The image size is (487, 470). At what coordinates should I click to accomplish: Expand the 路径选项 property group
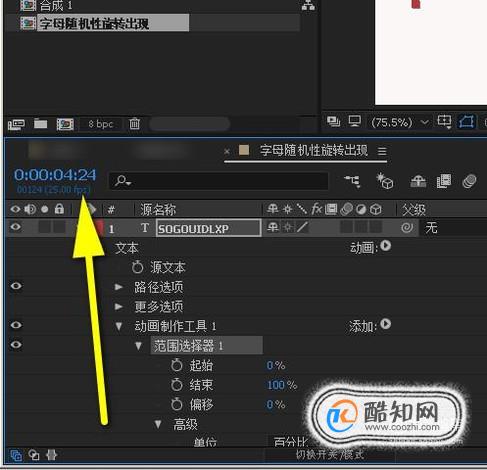(118, 287)
